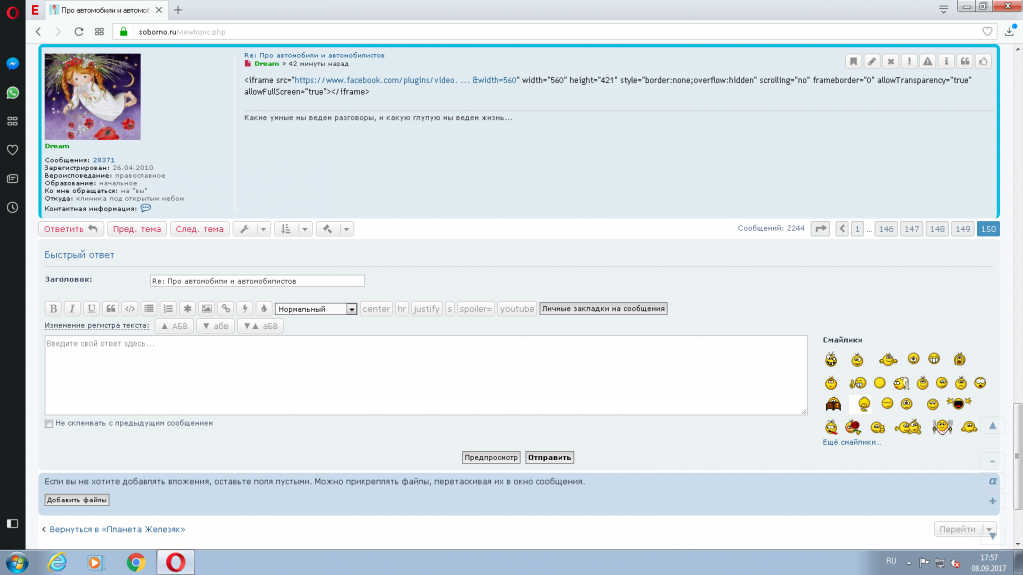Click the 'Отправить' submit button
Image resolution: width=1023 pixels, height=575 pixels.
[x=549, y=457]
